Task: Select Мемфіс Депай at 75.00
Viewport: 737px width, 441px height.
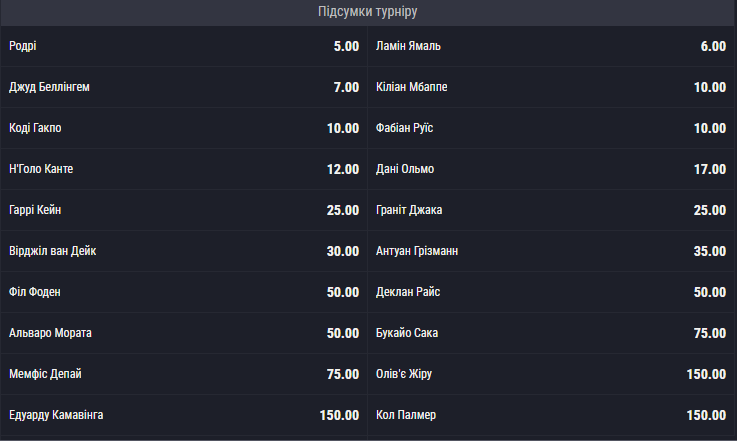Action: pyautogui.click(x=184, y=373)
